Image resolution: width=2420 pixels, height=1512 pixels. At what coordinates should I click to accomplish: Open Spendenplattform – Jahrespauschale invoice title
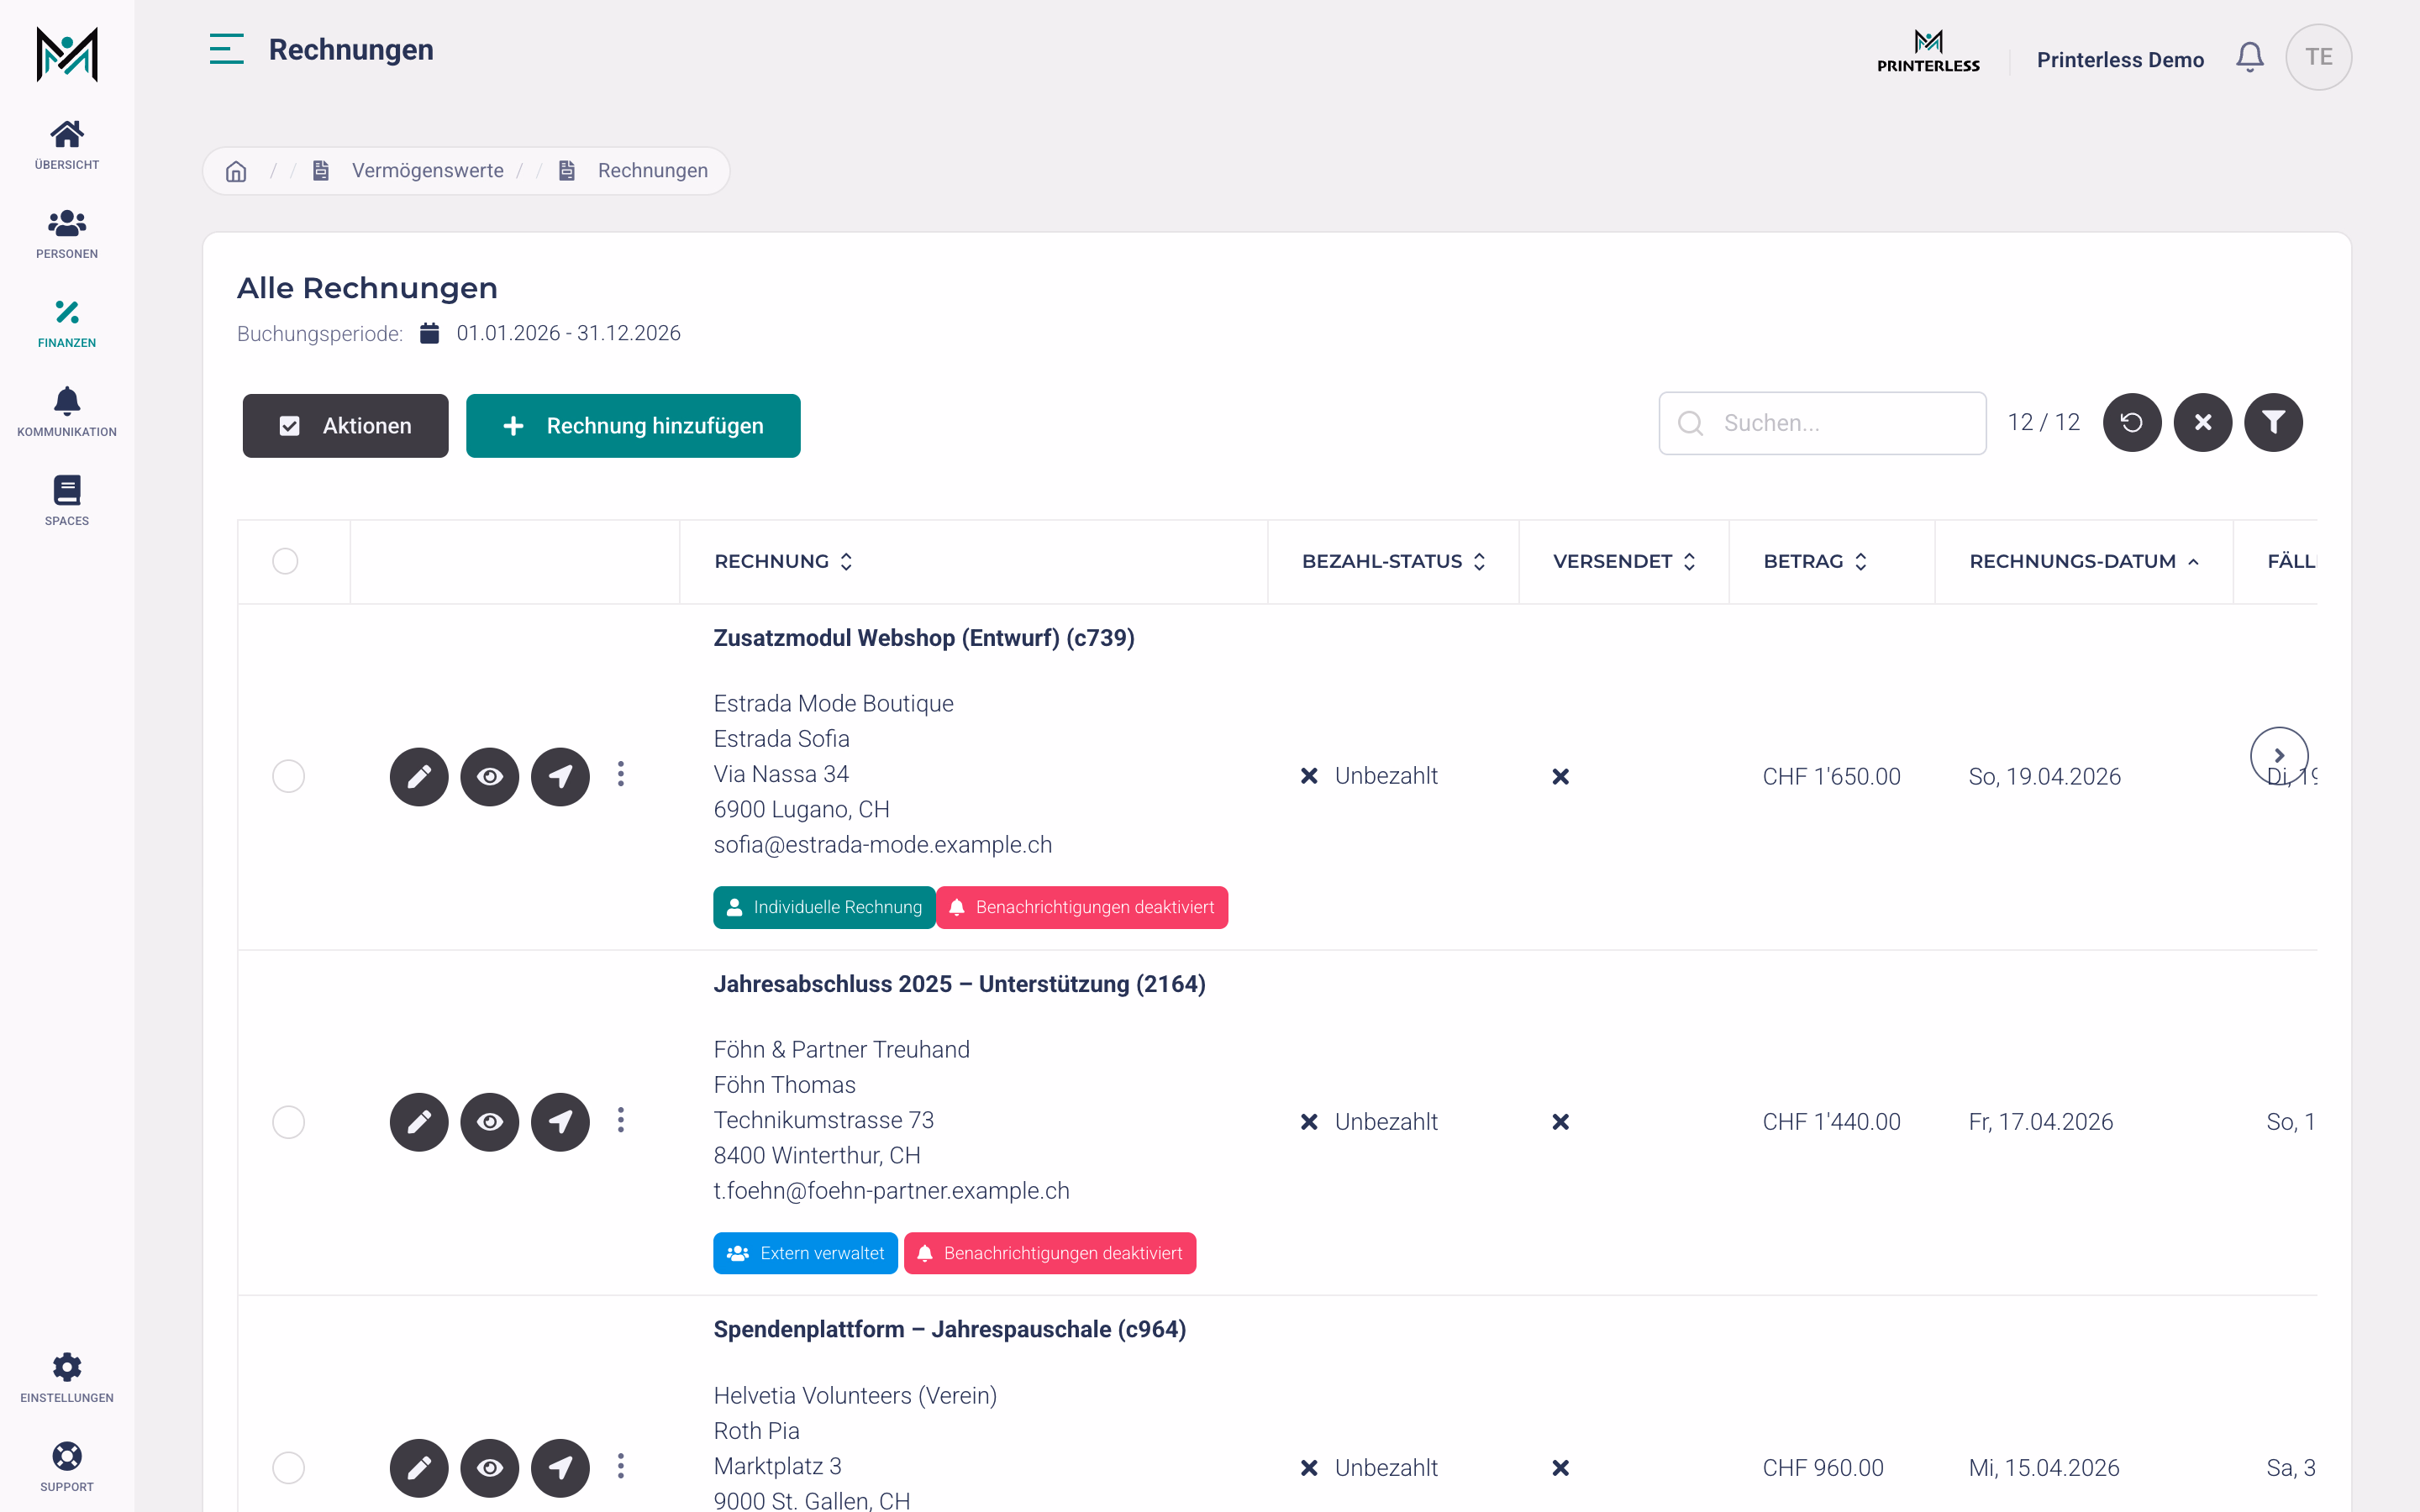point(949,1329)
